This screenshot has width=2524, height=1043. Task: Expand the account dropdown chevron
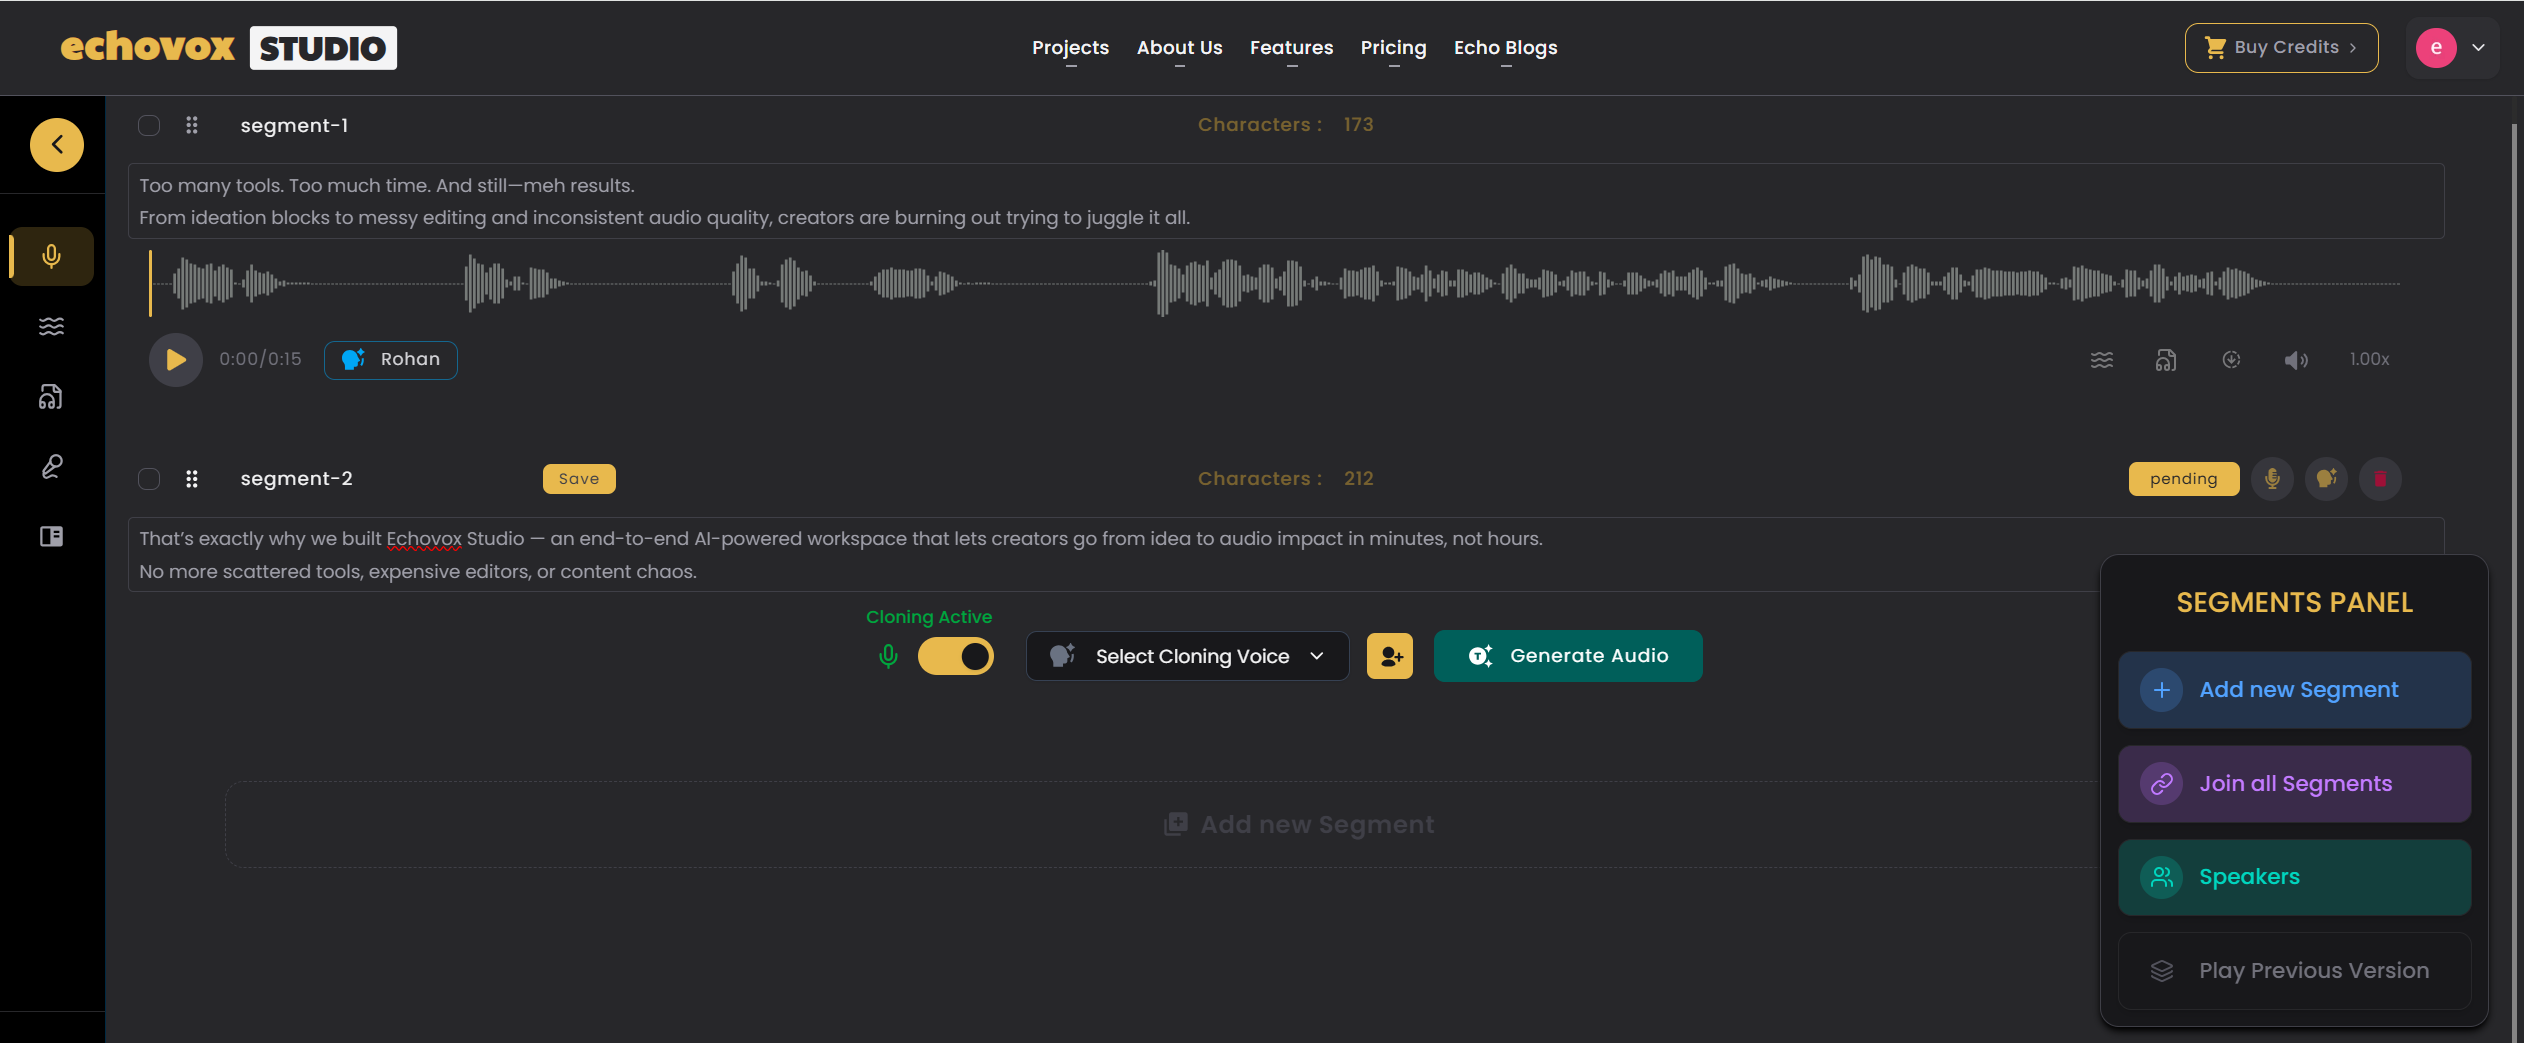click(2479, 48)
